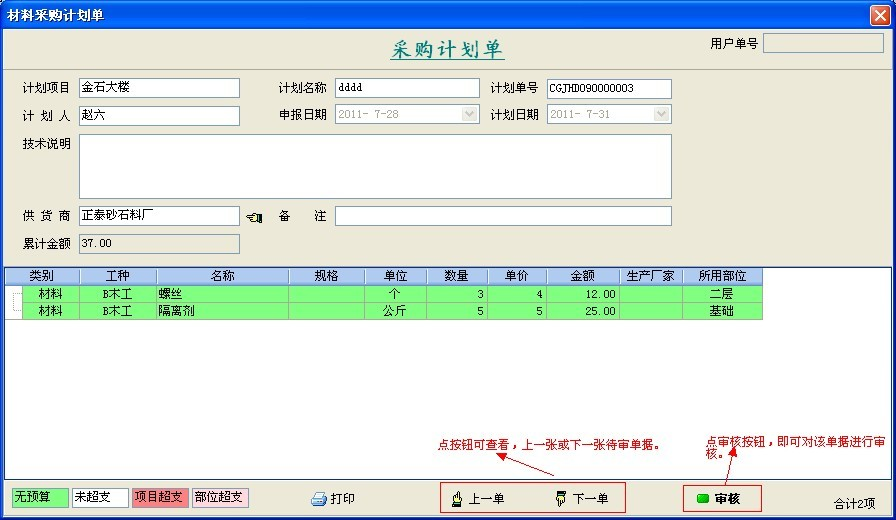Click the 生产厂家 column header
This screenshot has width=896, height=520.
click(x=651, y=276)
